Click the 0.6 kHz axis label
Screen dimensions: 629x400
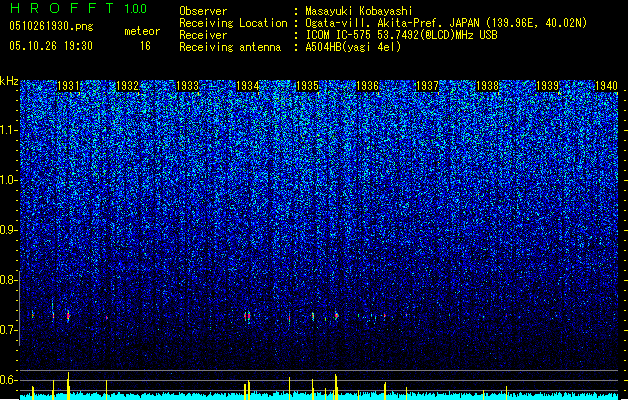9,380
